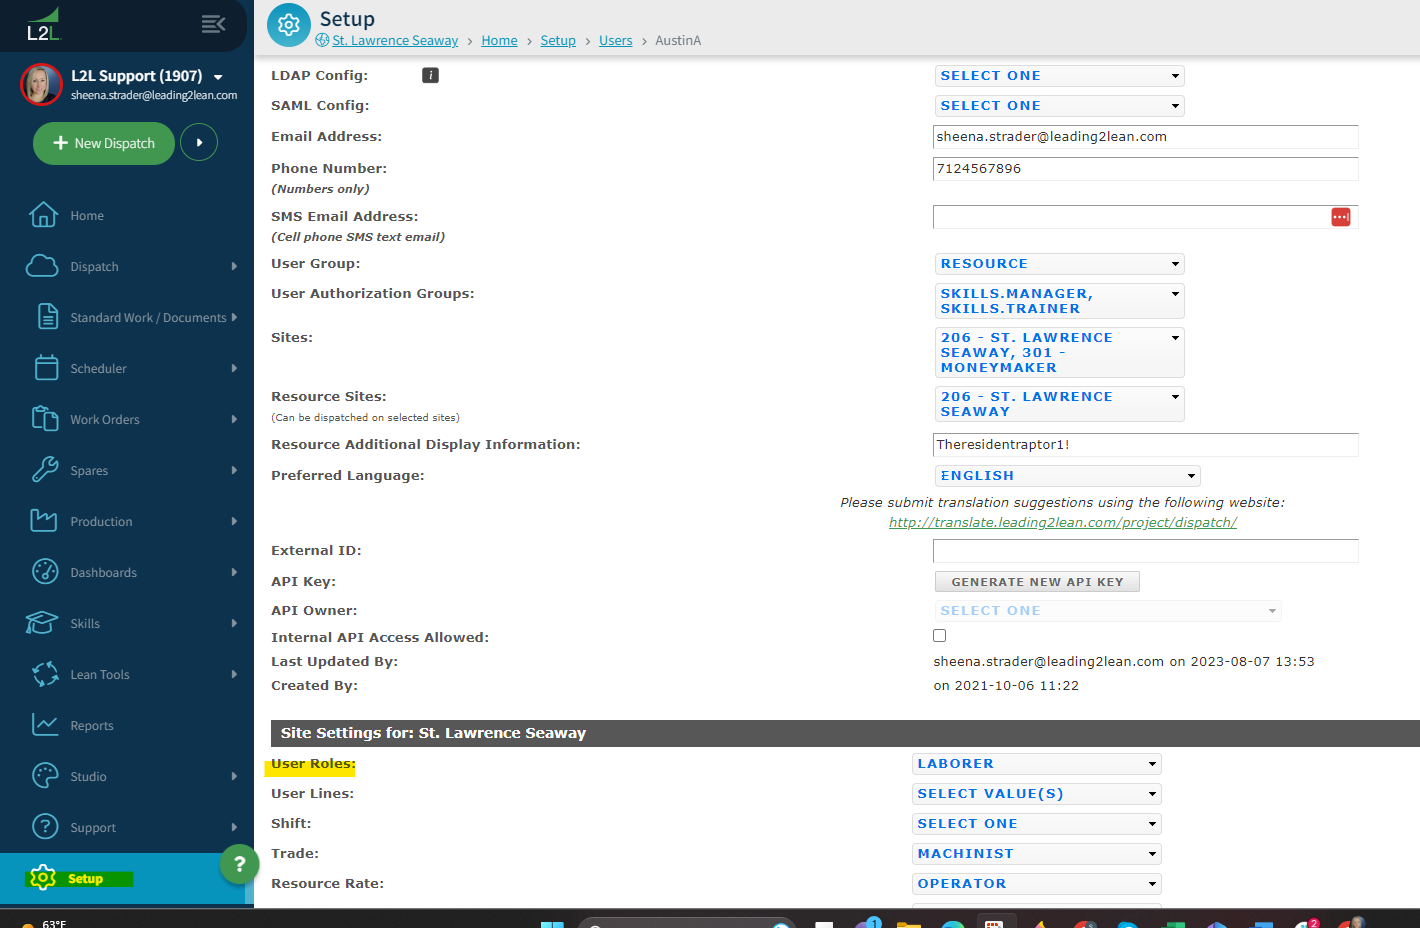
Task: Open the User Group dropdown
Action: (x=1059, y=264)
